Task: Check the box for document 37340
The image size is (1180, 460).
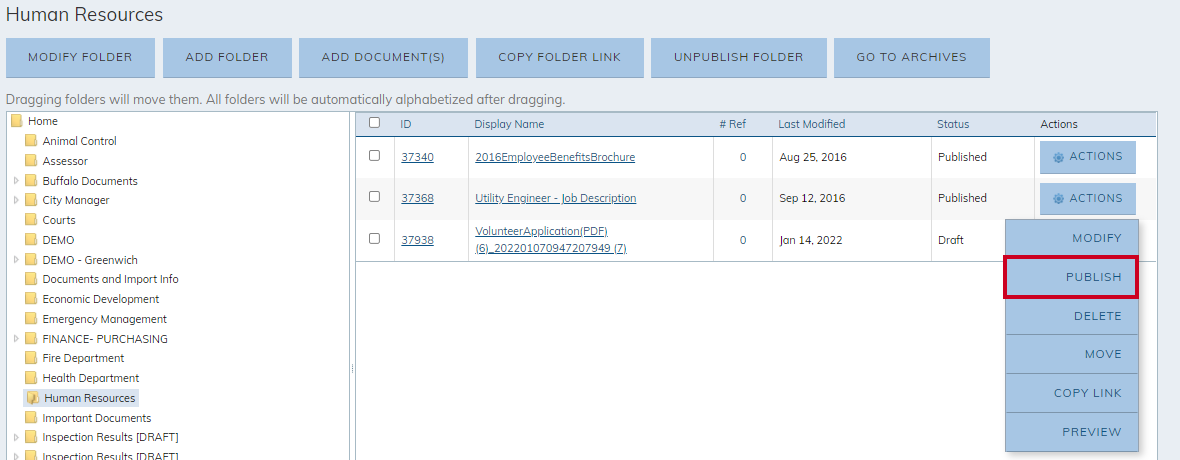Action: pos(375,156)
